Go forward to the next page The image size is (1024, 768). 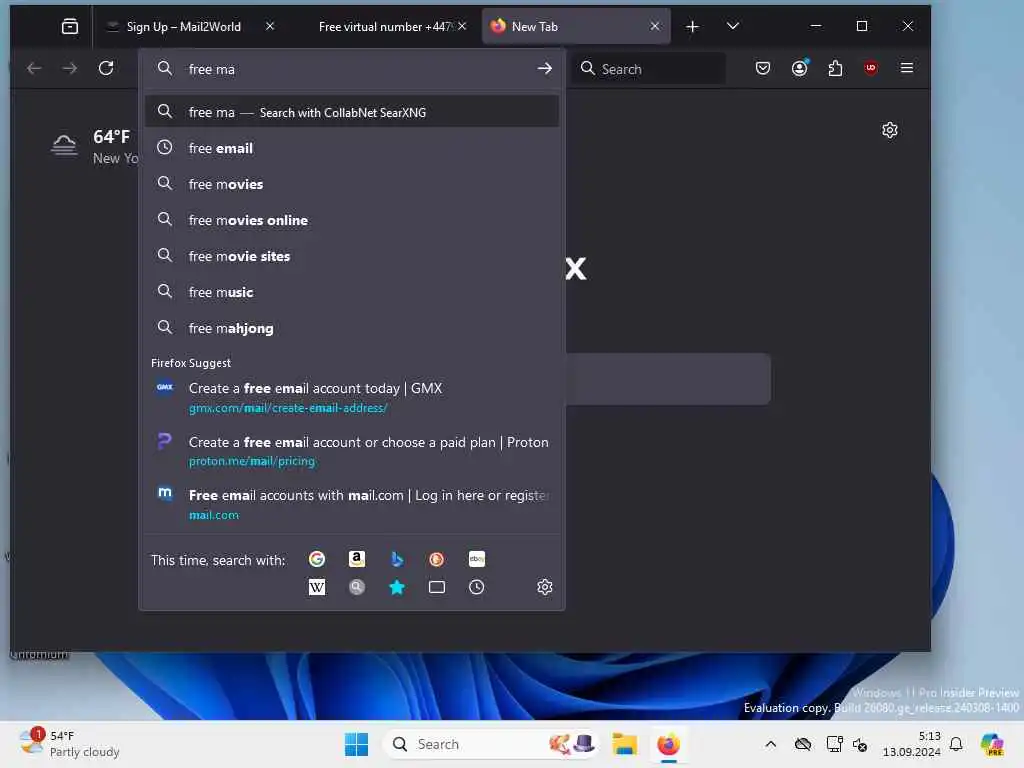point(69,68)
